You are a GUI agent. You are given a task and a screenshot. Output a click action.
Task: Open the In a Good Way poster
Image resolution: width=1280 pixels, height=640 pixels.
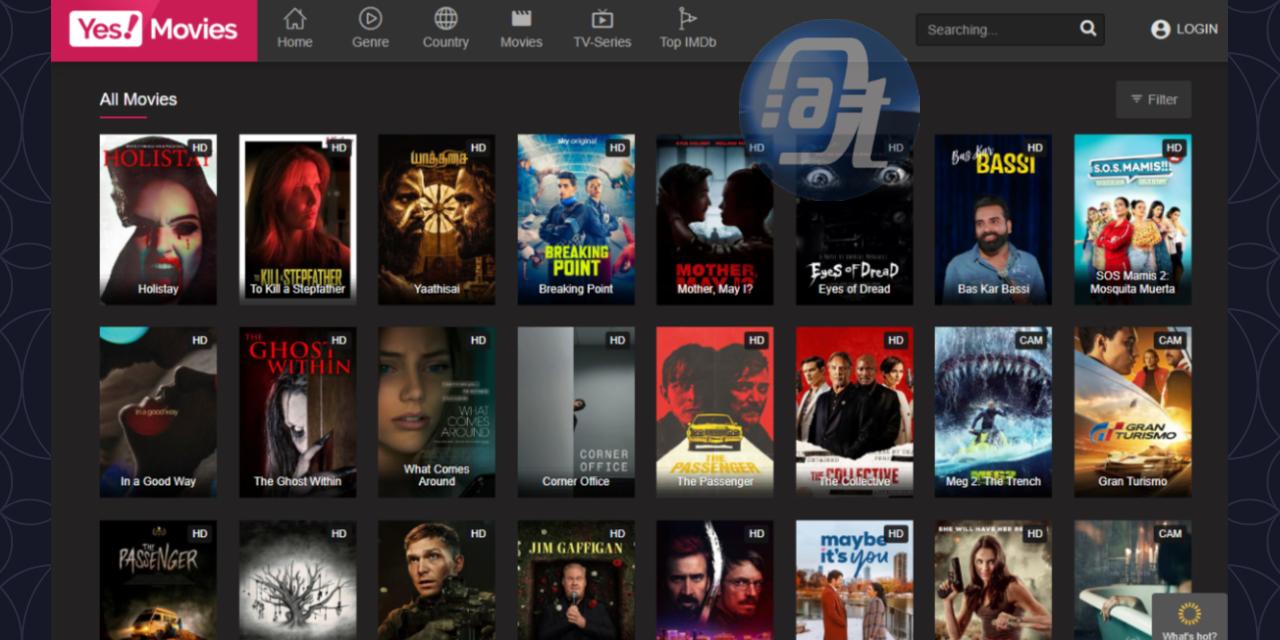point(158,412)
